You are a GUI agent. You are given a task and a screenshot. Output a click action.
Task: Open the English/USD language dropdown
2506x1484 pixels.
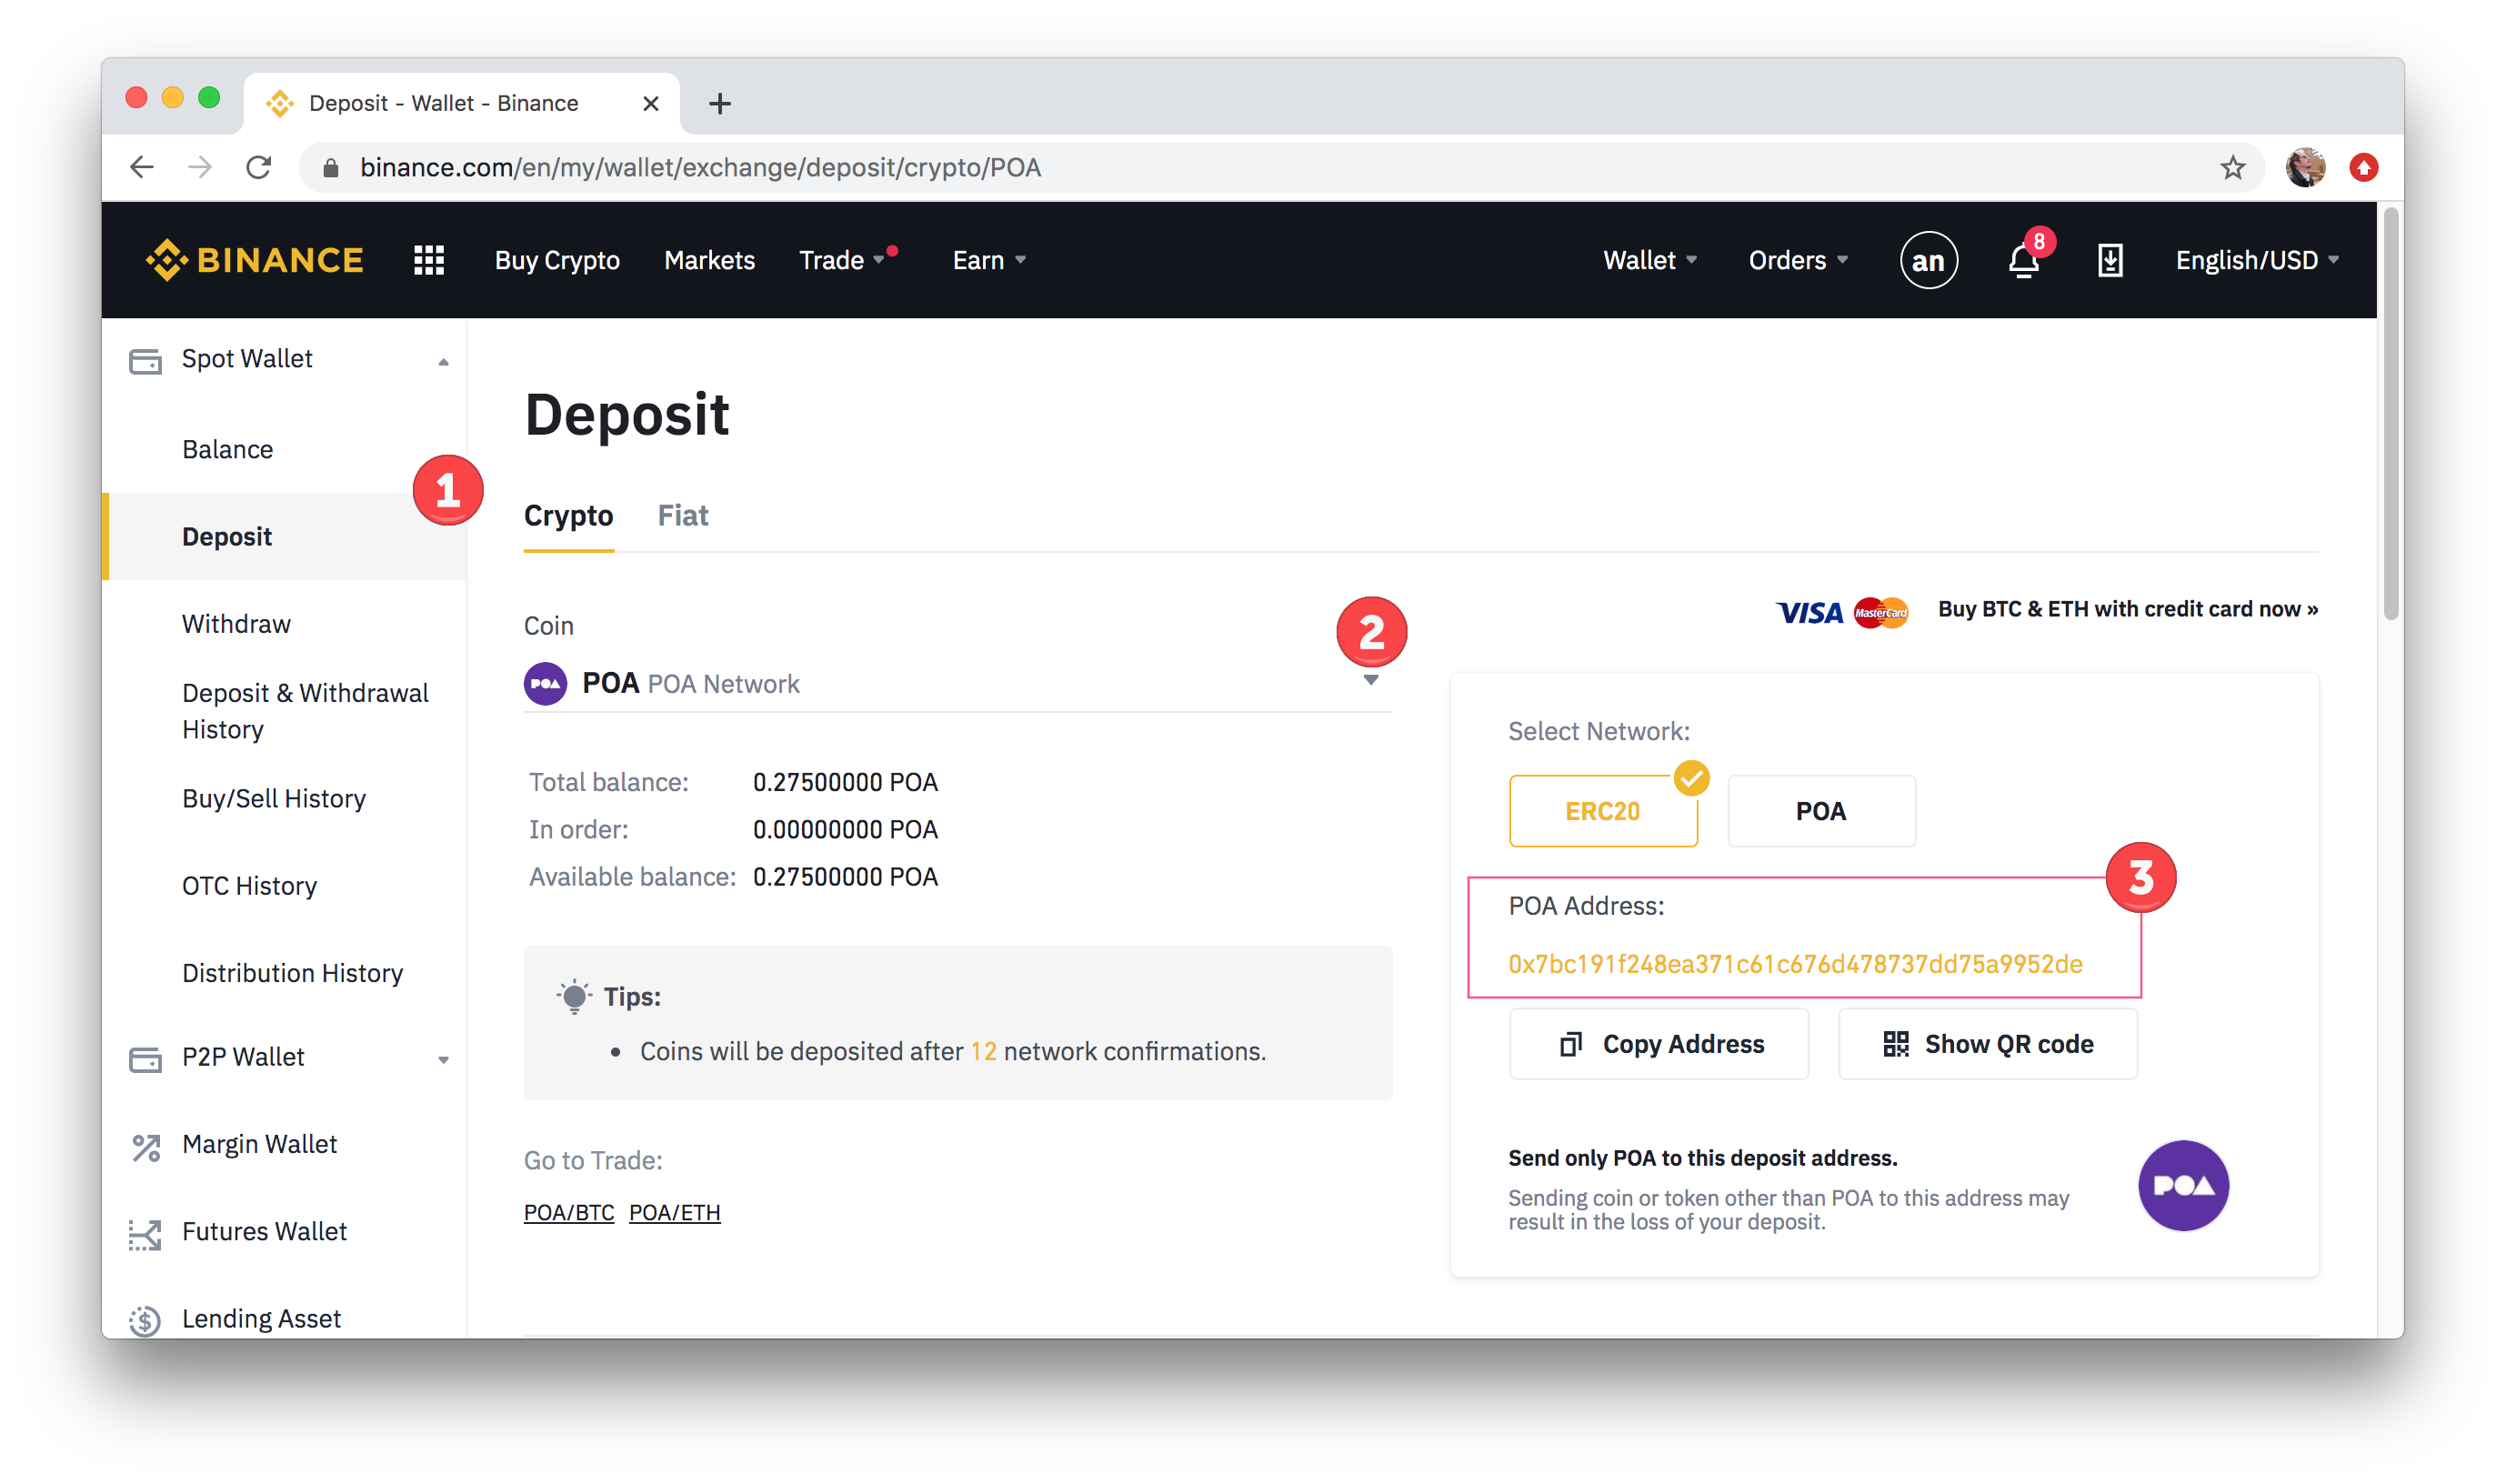pyautogui.click(x=2256, y=261)
